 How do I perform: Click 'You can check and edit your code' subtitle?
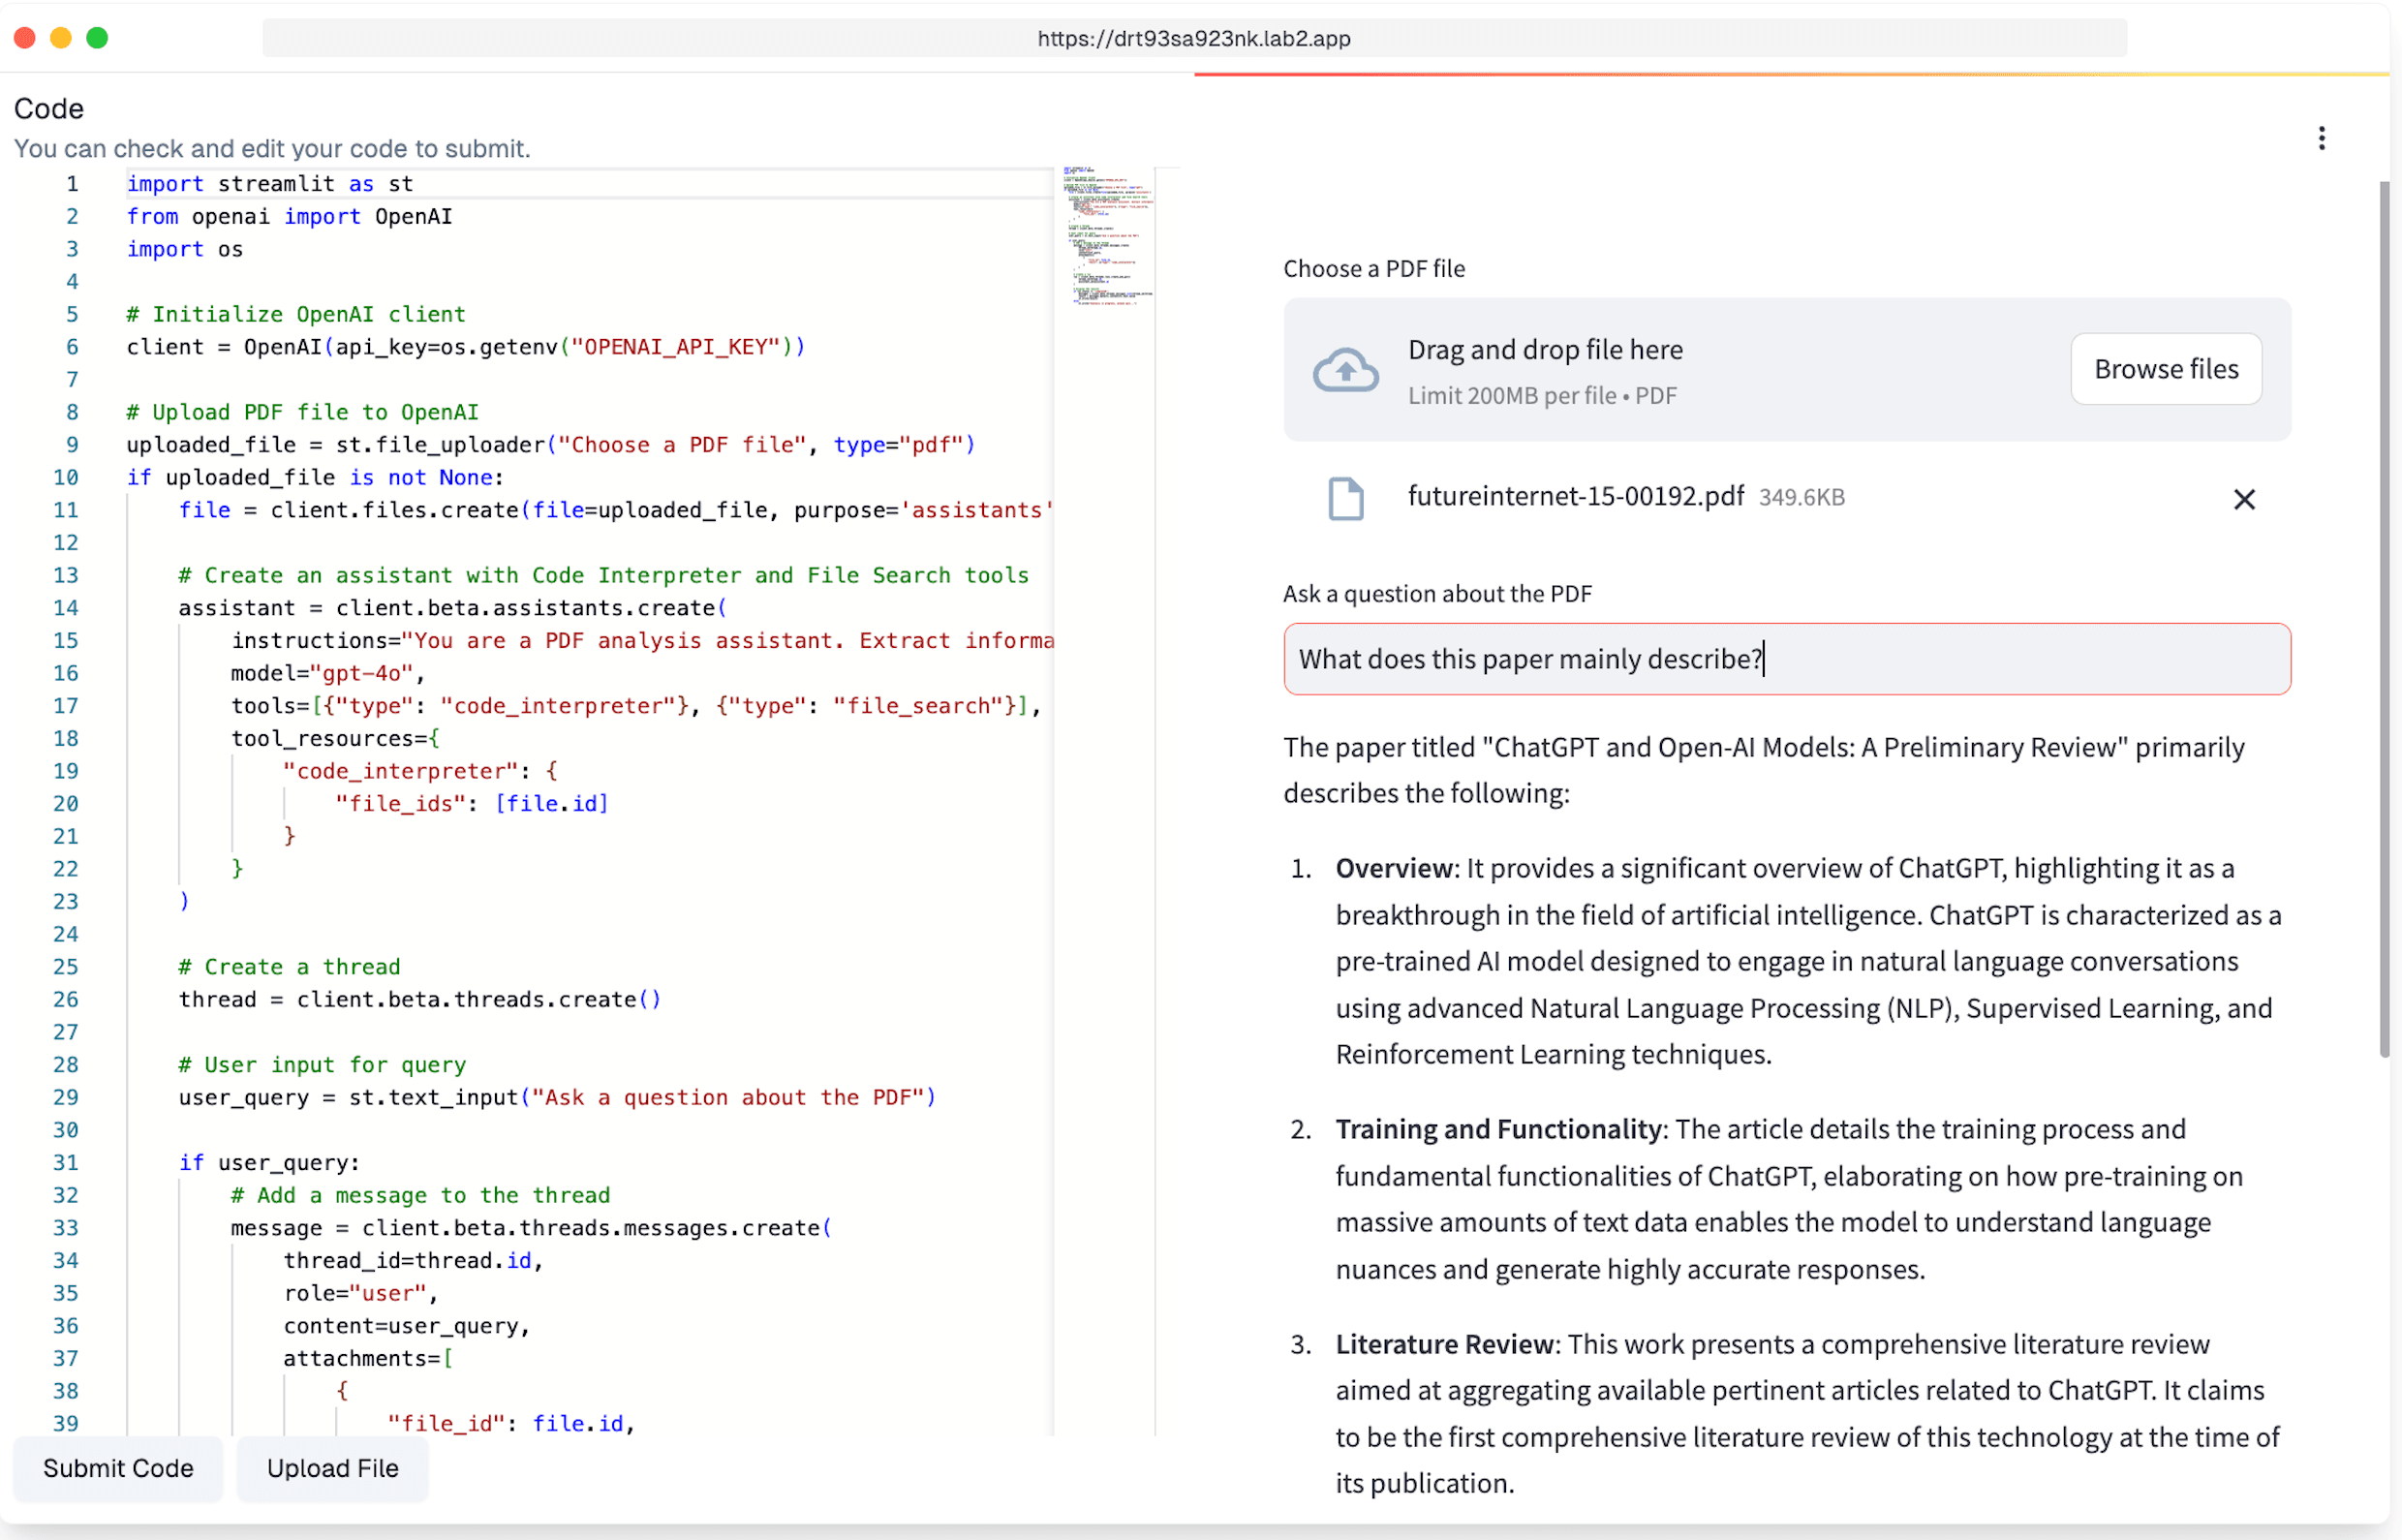272,149
